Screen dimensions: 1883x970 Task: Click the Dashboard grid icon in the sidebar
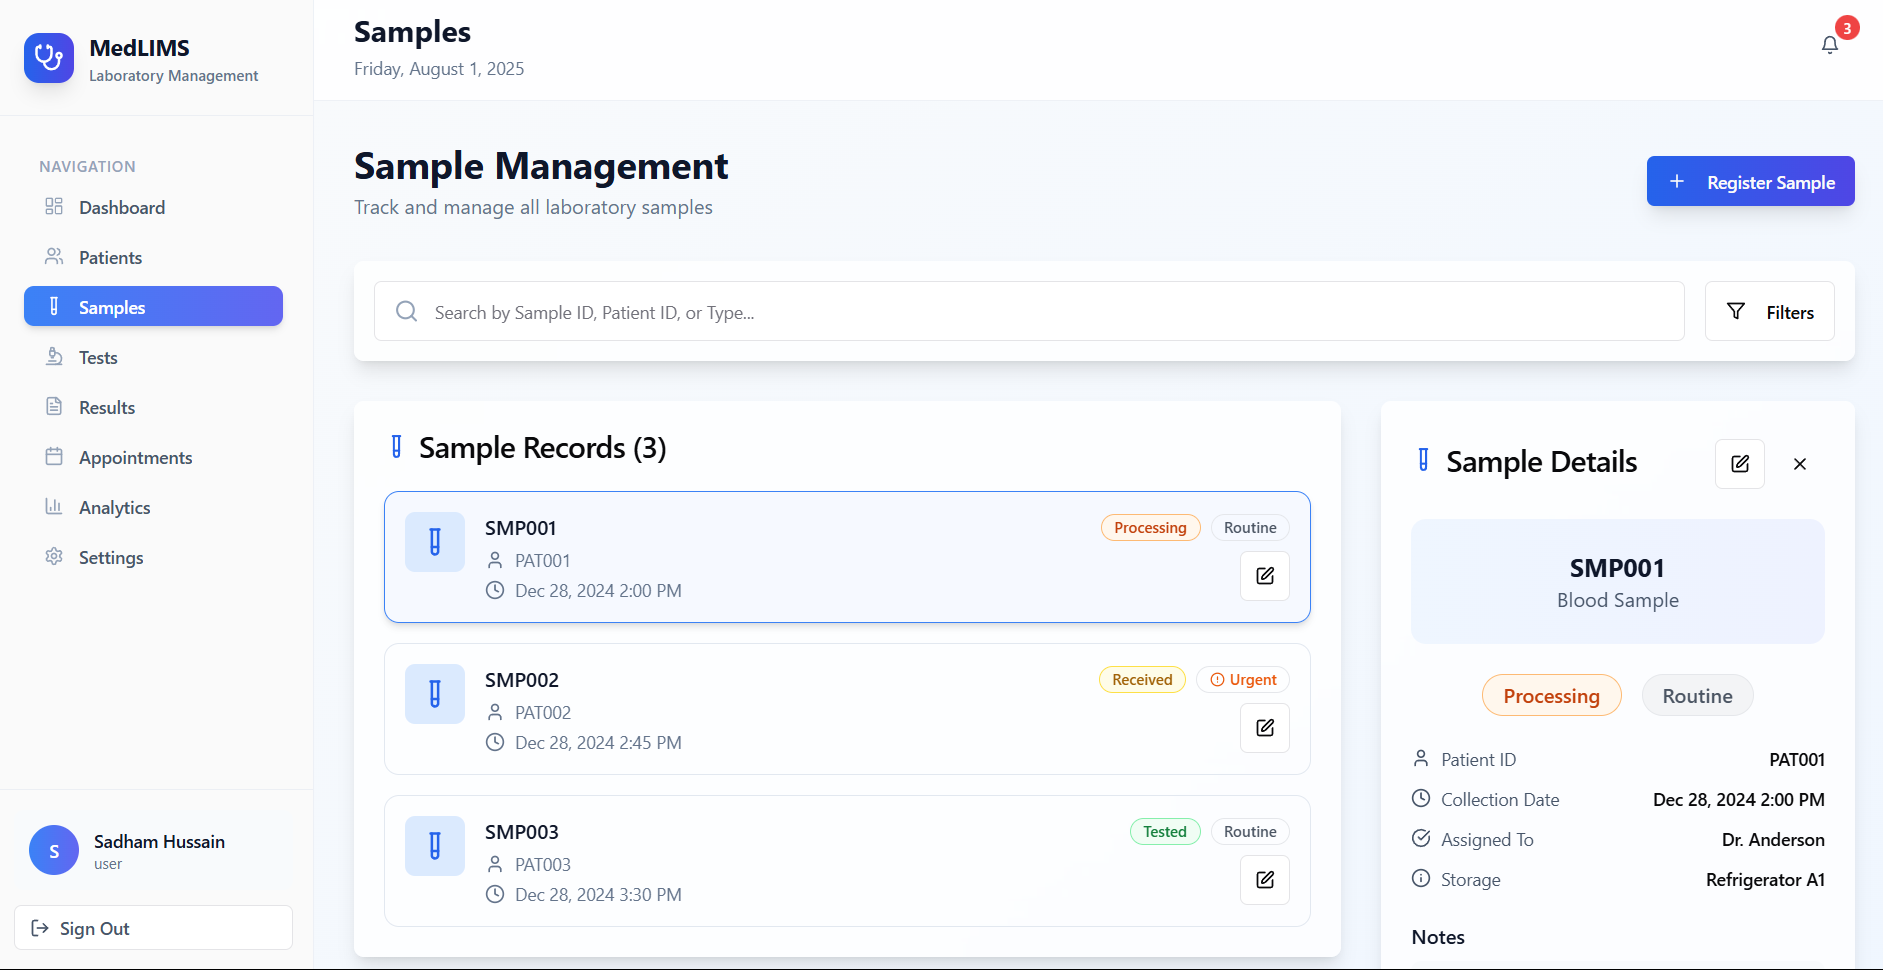tap(54, 207)
